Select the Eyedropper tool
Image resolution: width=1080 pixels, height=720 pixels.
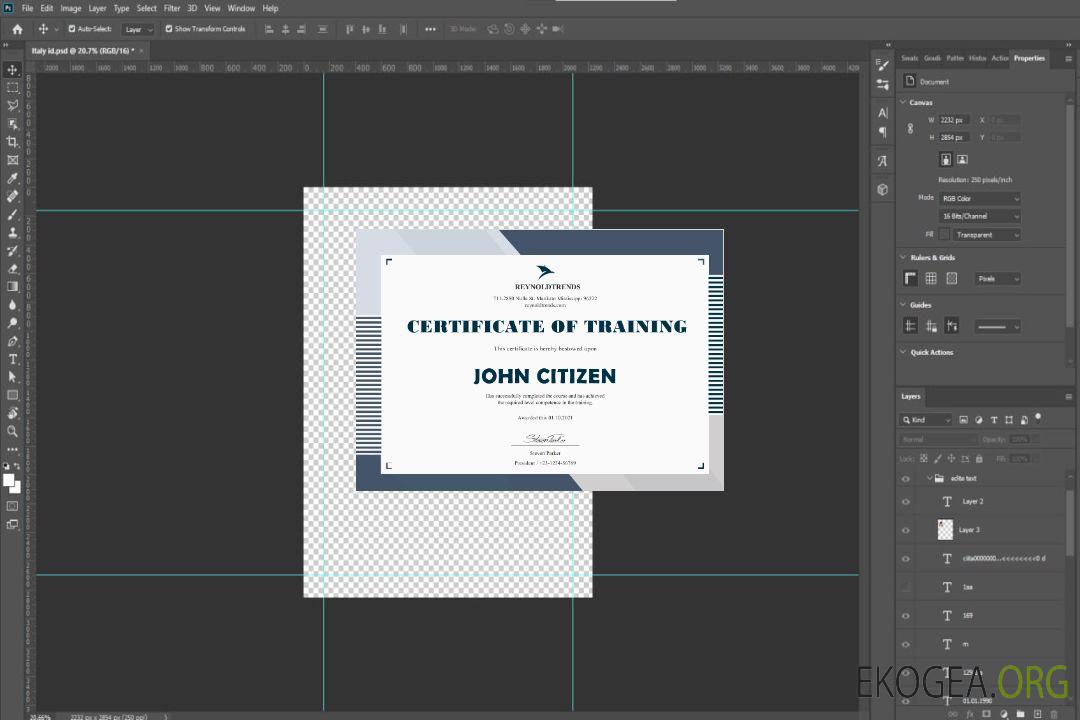[x=12, y=178]
